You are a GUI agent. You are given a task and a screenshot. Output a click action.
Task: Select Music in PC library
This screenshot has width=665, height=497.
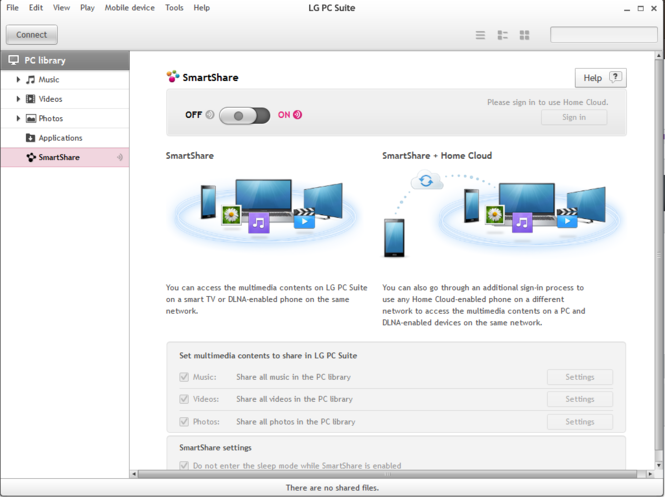(x=65, y=80)
